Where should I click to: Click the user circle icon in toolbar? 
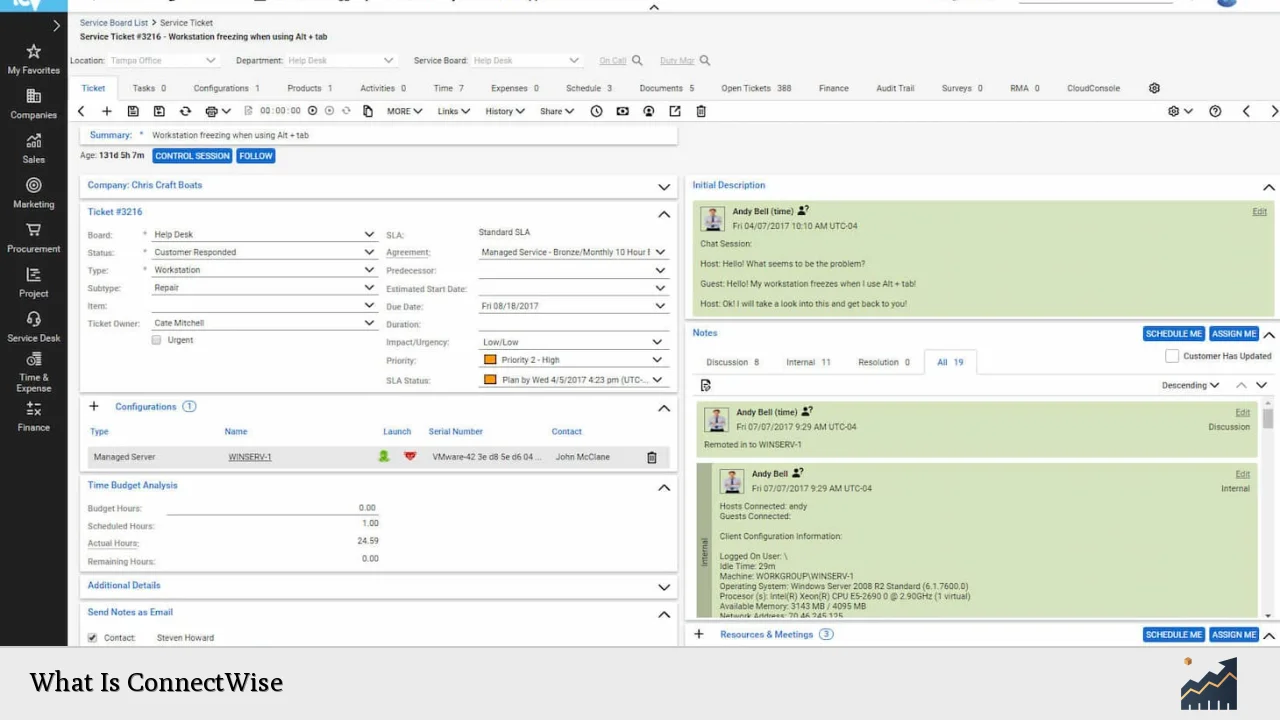649,111
